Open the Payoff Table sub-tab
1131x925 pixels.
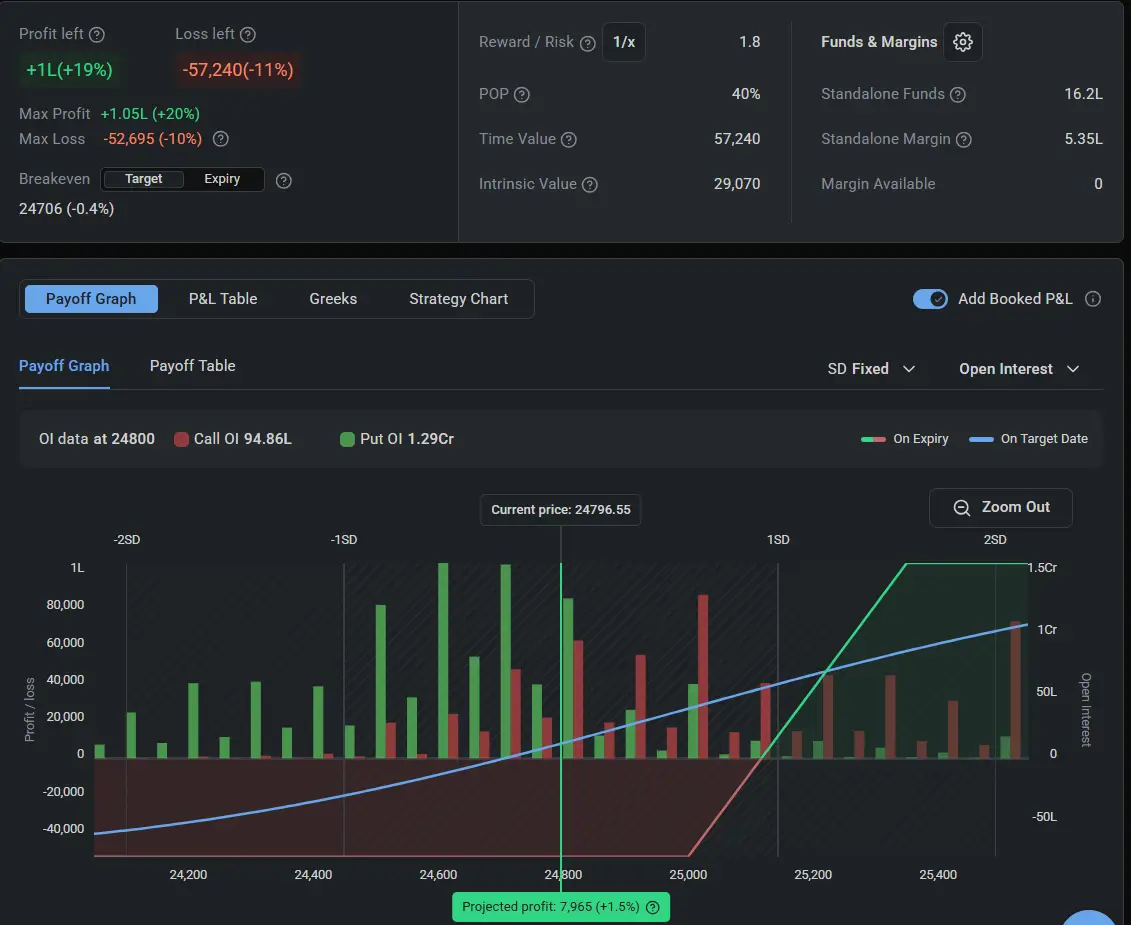tap(193, 366)
